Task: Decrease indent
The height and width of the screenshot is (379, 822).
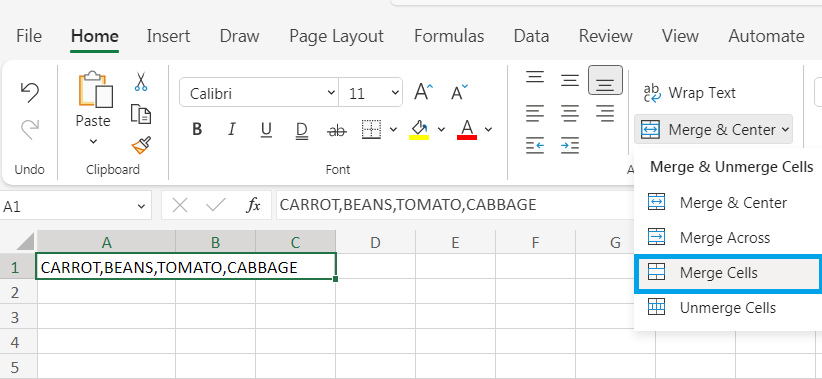Action: click(535, 145)
